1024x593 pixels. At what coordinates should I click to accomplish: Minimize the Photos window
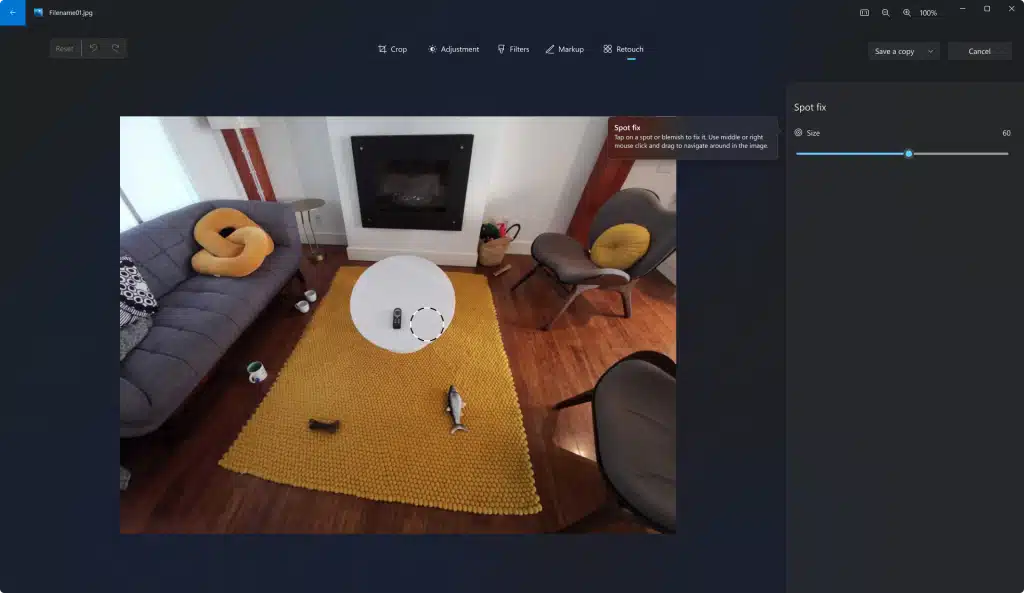[963, 9]
